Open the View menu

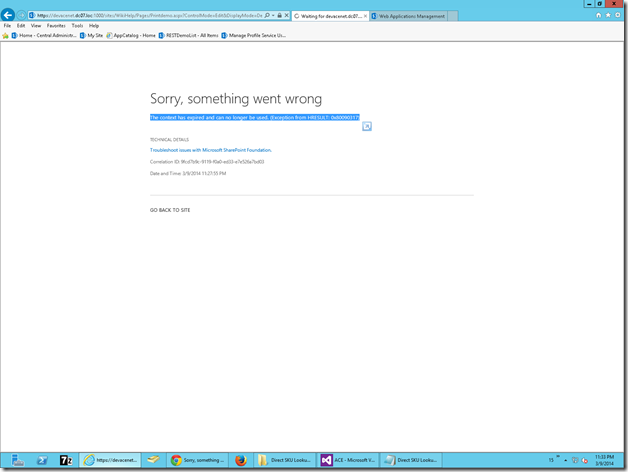pyautogui.click(x=36, y=26)
